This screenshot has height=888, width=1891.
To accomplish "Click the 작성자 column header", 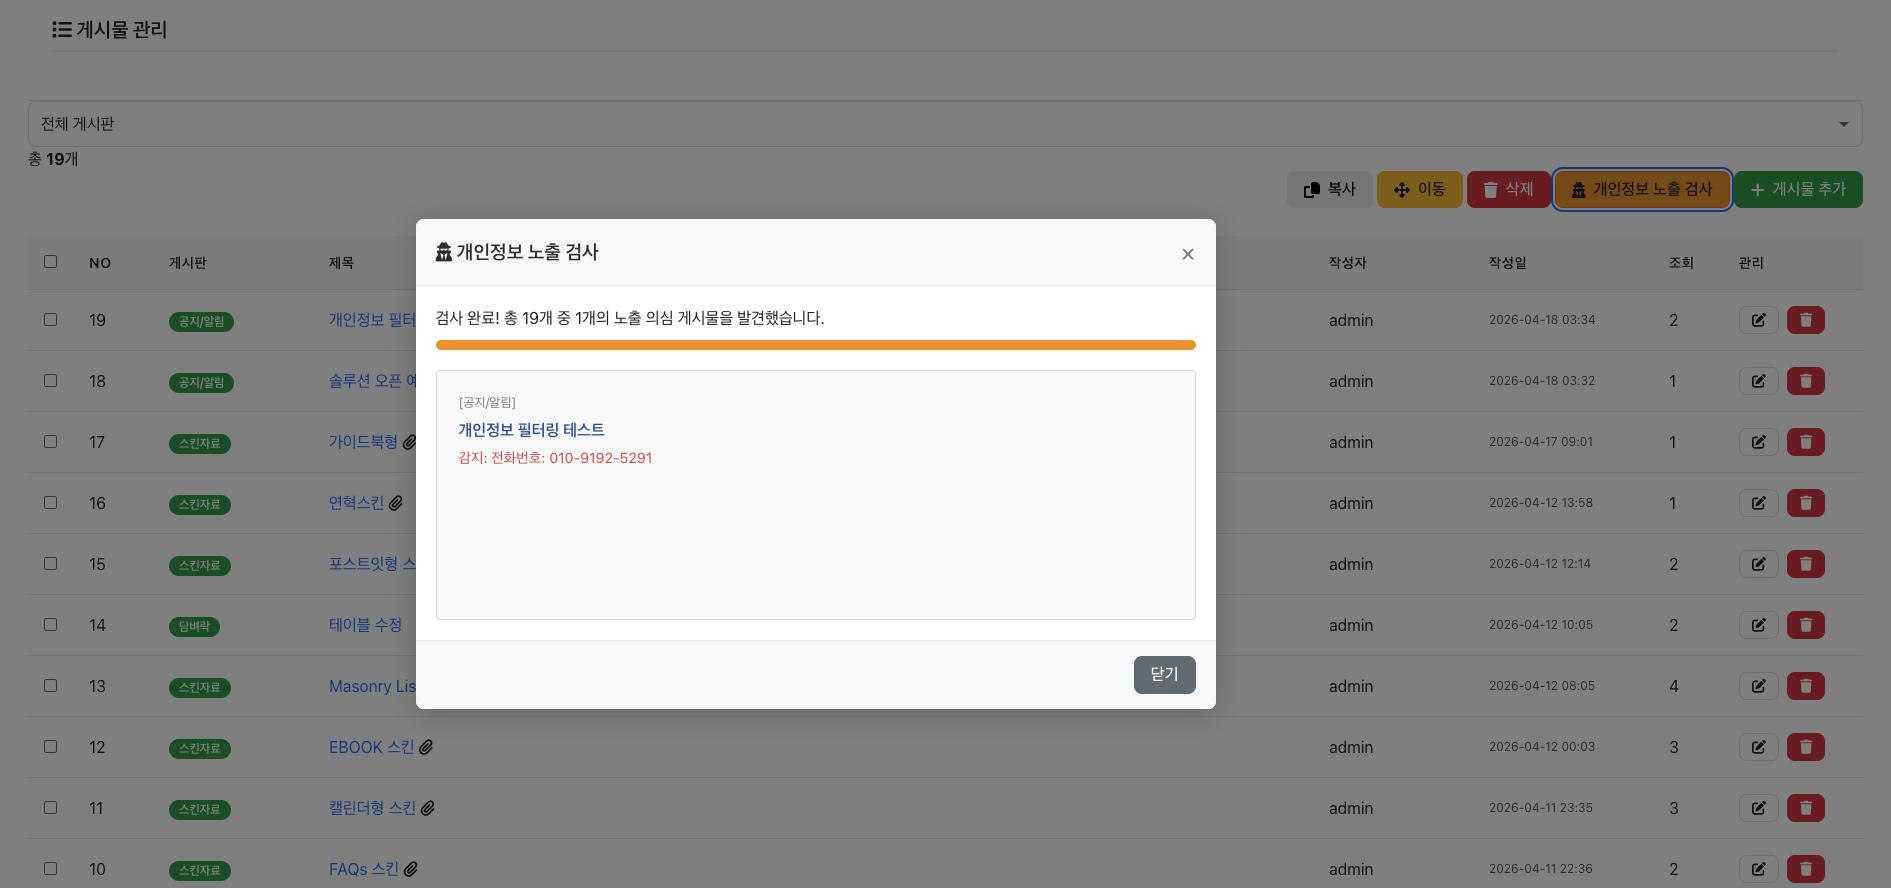I will [x=1347, y=262].
